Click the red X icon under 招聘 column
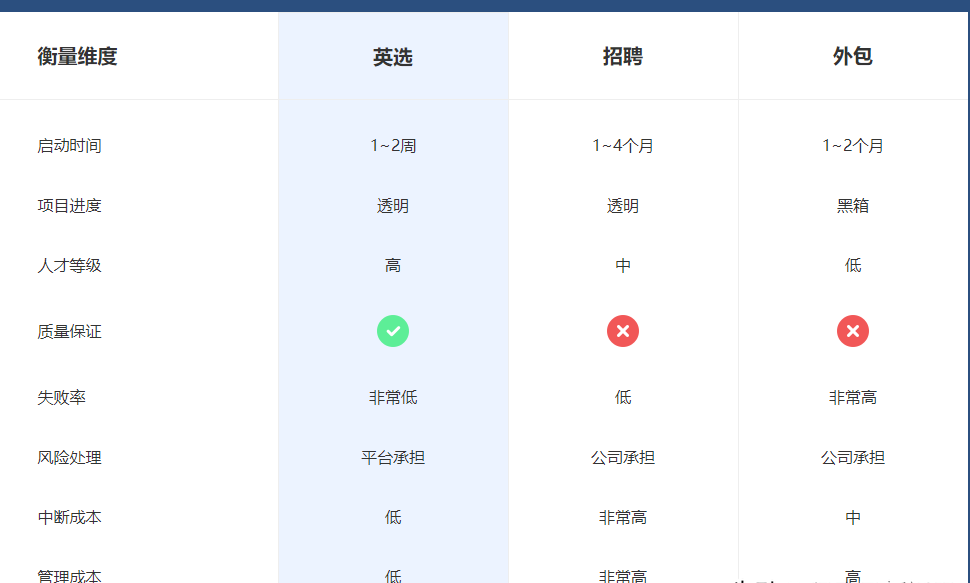970x583 pixels. coord(623,331)
